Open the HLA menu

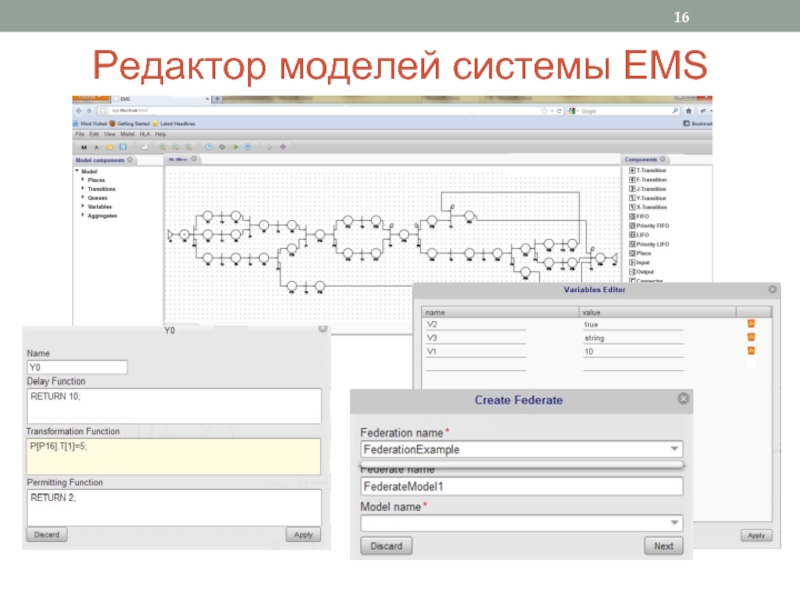tap(145, 134)
